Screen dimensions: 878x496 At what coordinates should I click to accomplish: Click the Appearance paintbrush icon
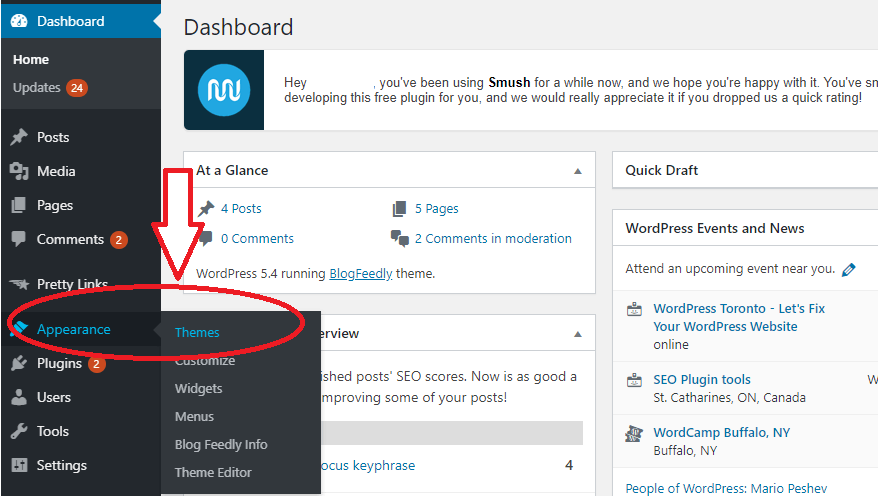pos(19,329)
